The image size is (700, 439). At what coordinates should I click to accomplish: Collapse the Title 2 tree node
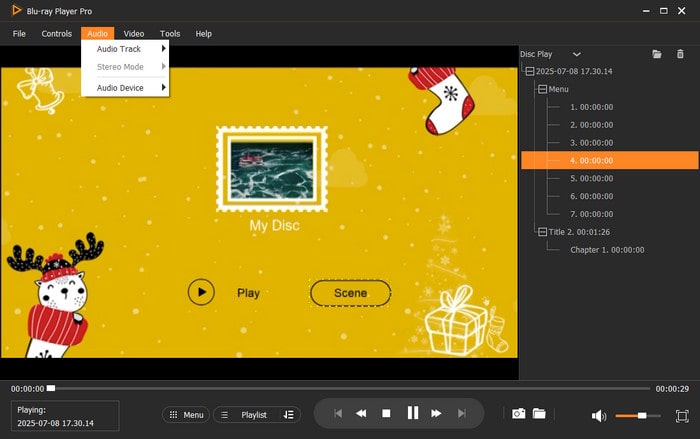coord(542,232)
